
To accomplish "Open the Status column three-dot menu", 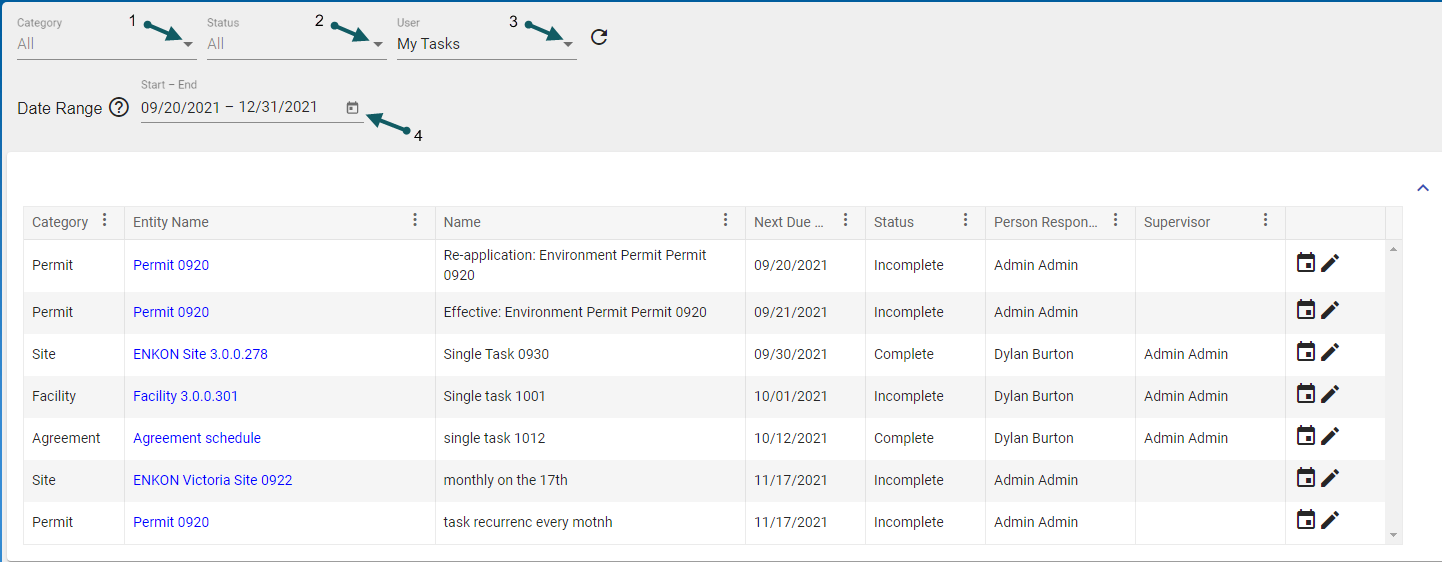I will click(965, 221).
